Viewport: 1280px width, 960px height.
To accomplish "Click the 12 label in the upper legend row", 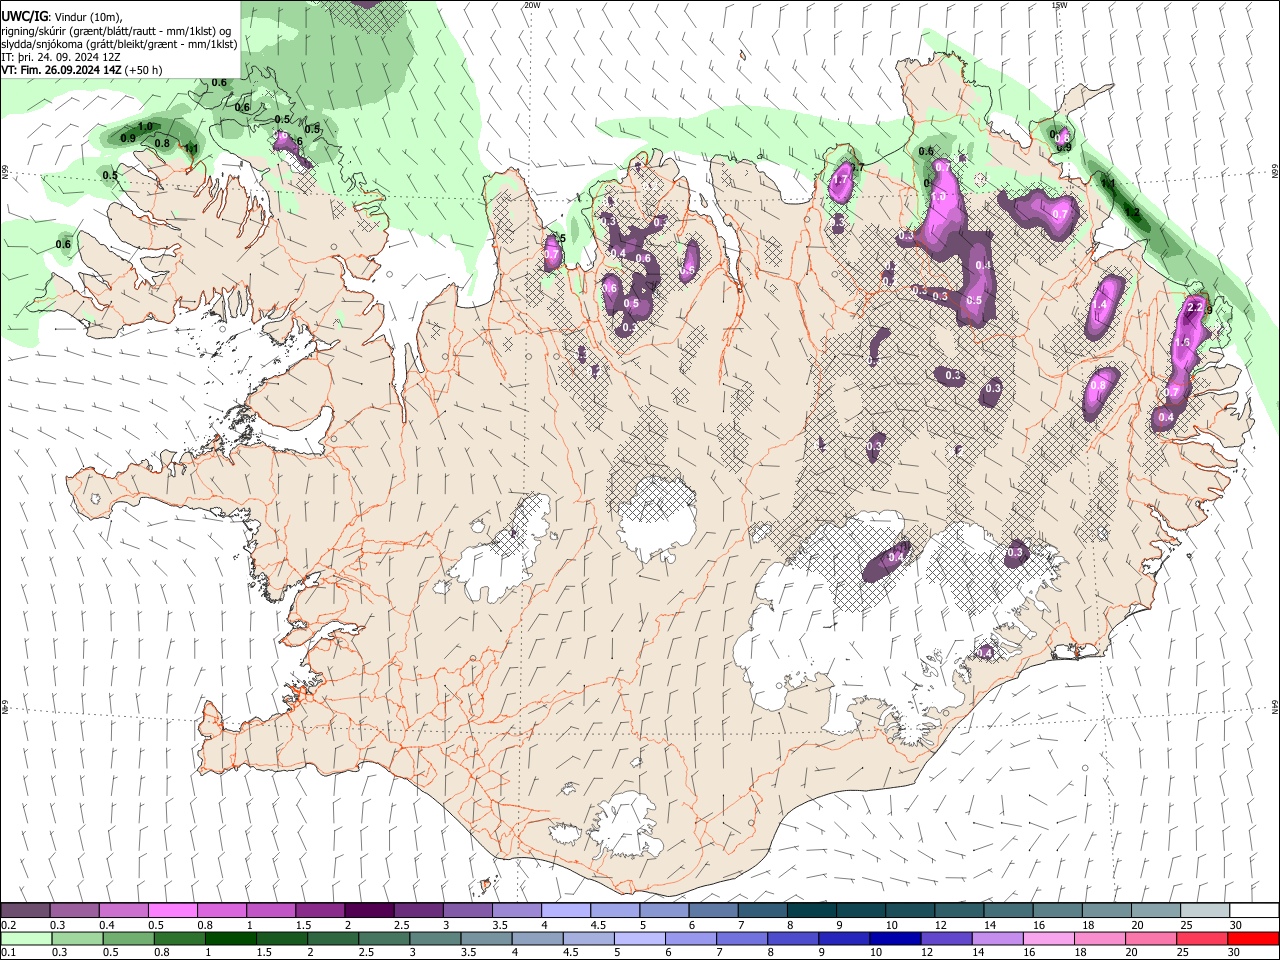I will tap(940, 925).
